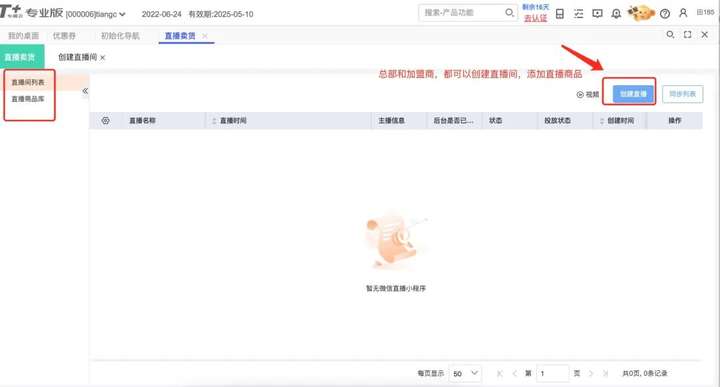The image size is (720, 387).
Task: Click the T+ logo icon
Action: pyautogui.click(x=11, y=11)
